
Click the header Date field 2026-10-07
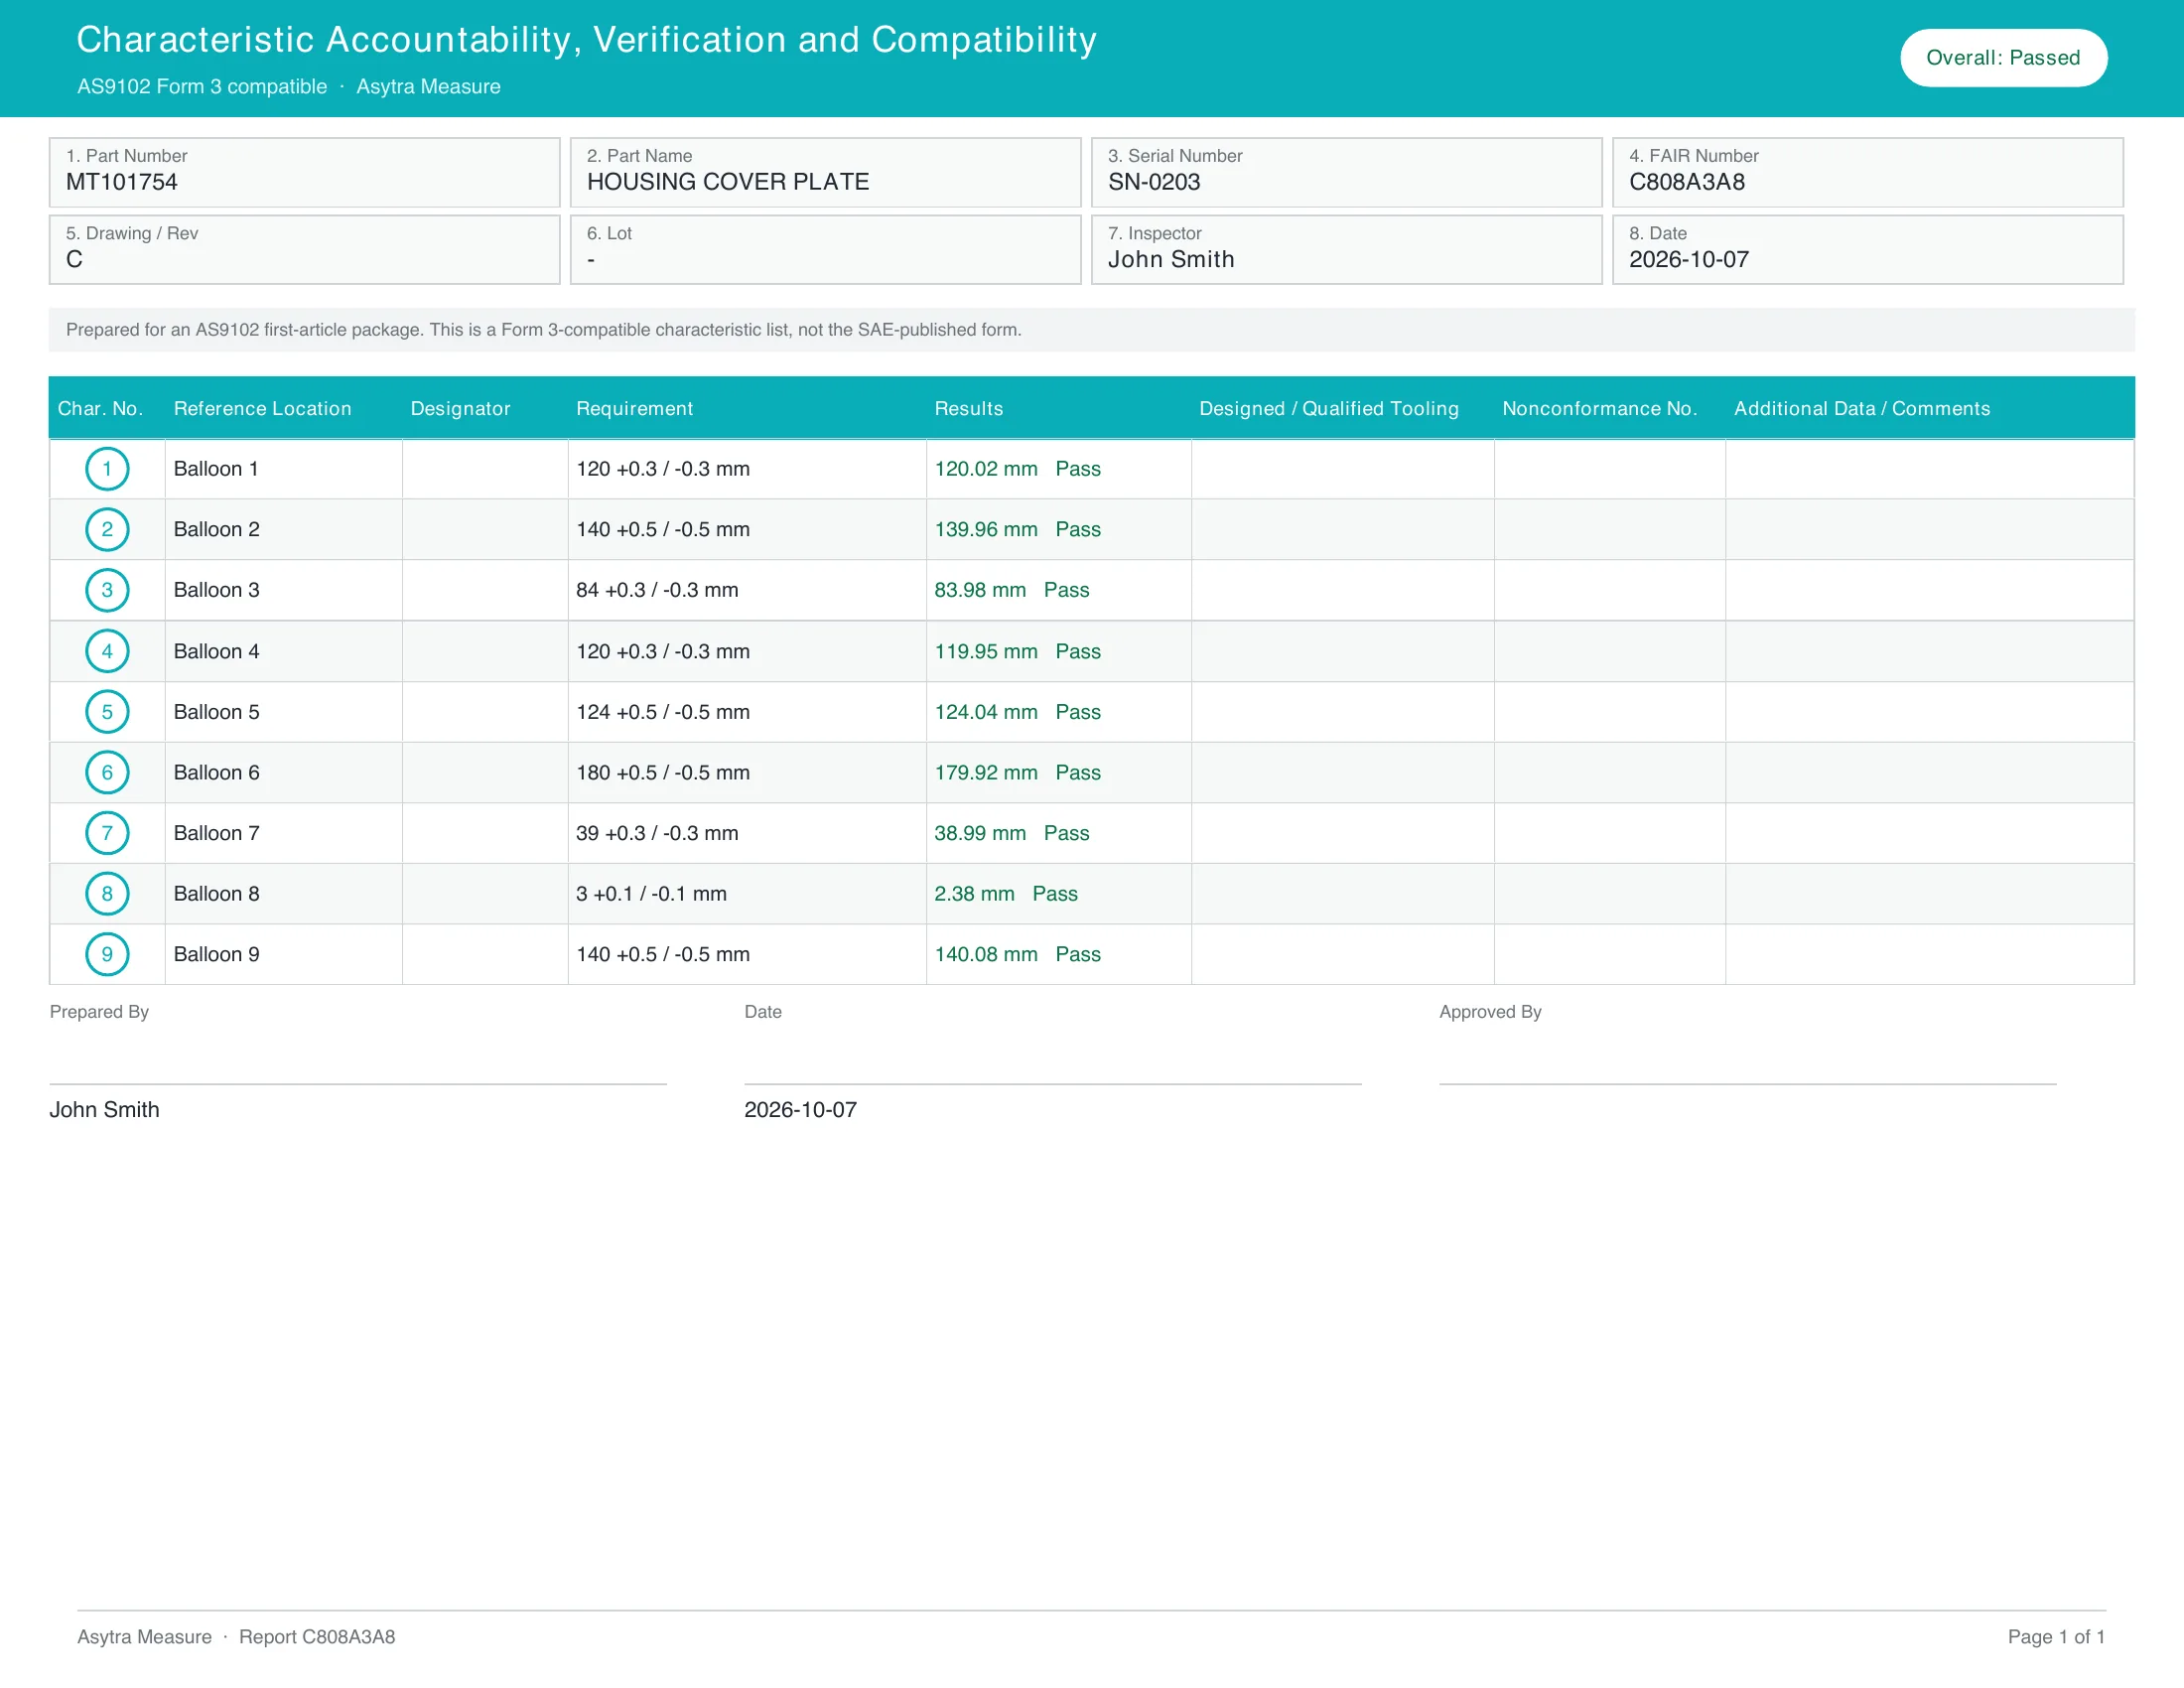(1867, 250)
